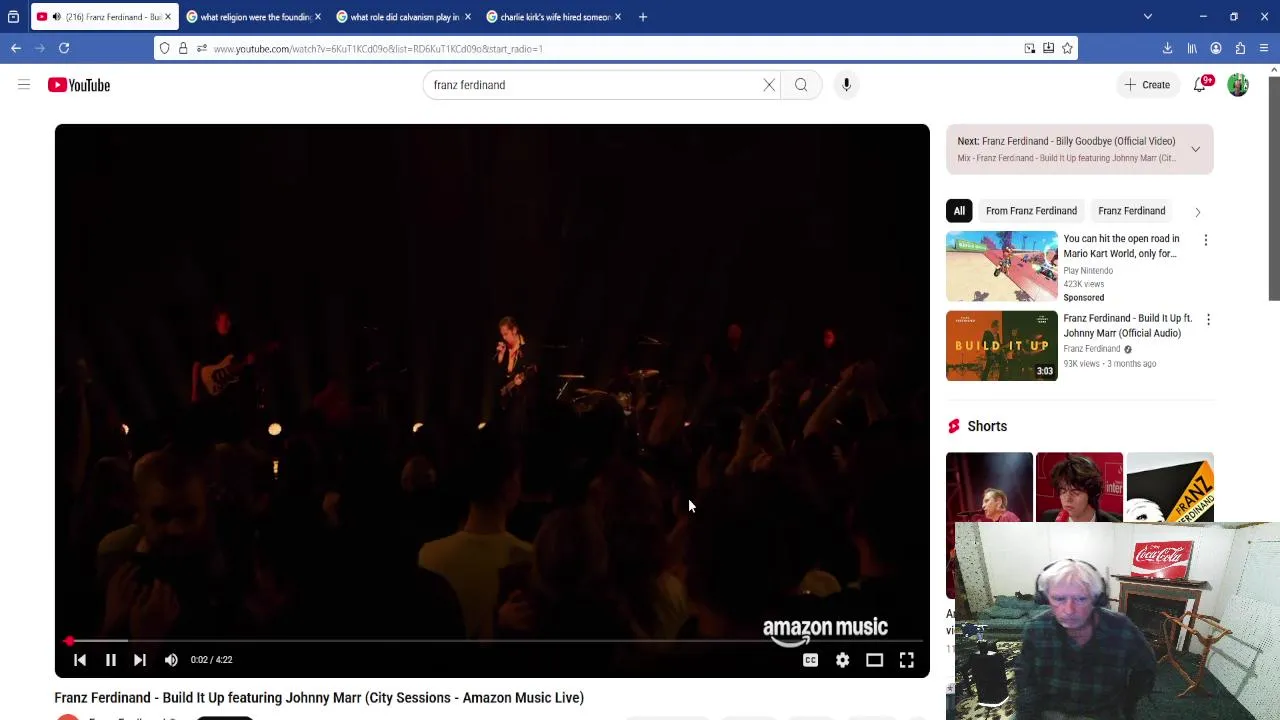This screenshot has width=1280, height=720.
Task: Skip to the previous video in player
Action: (x=80, y=660)
